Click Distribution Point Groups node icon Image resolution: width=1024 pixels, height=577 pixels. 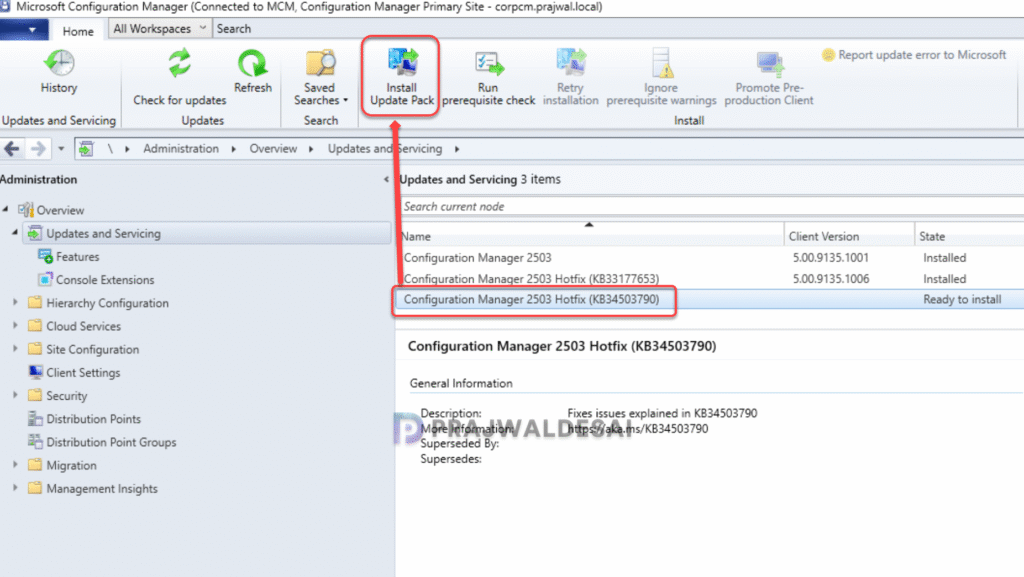[35, 441]
